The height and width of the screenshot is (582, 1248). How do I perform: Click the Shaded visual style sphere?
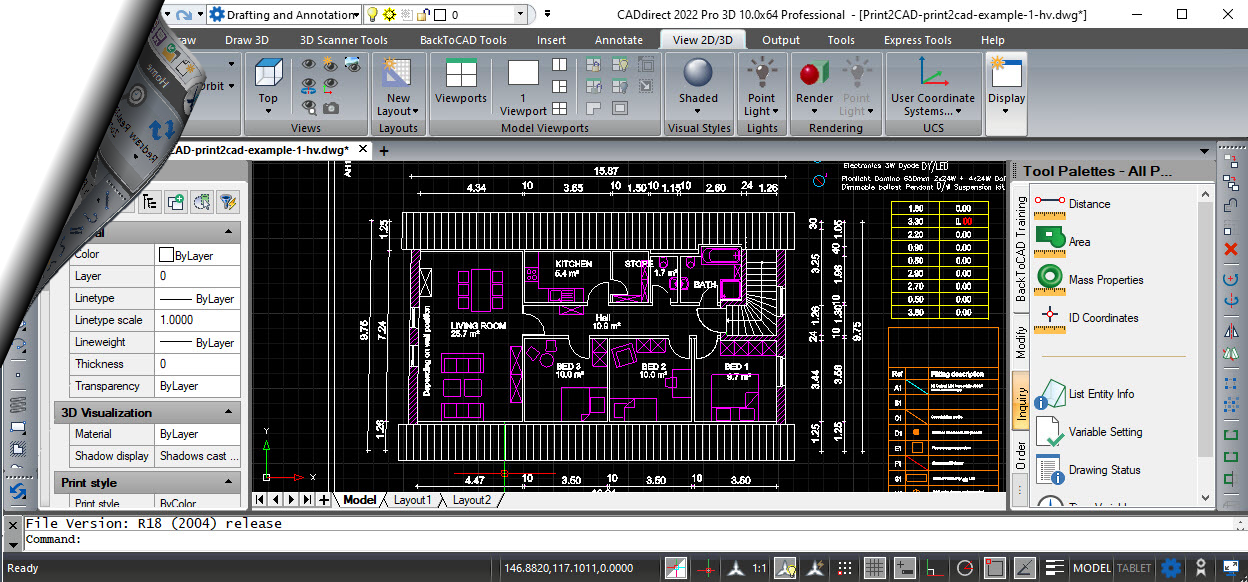[x=698, y=73]
